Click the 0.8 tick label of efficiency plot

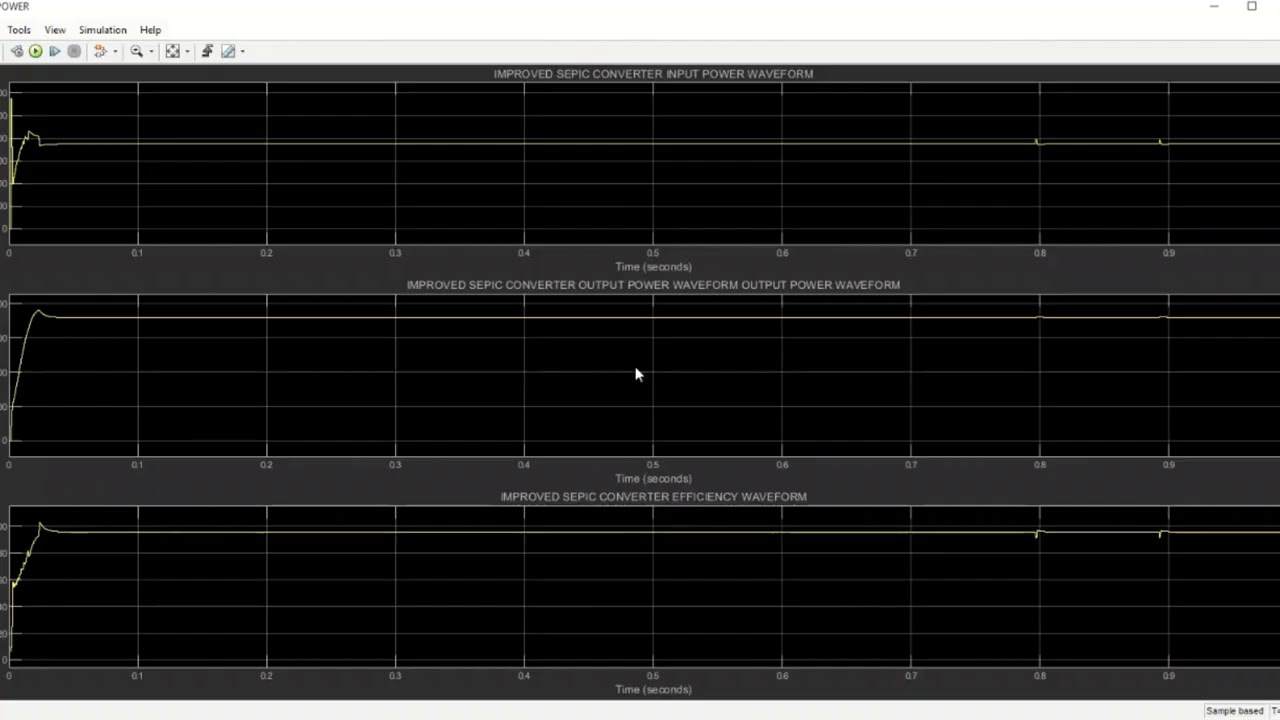coord(1040,675)
